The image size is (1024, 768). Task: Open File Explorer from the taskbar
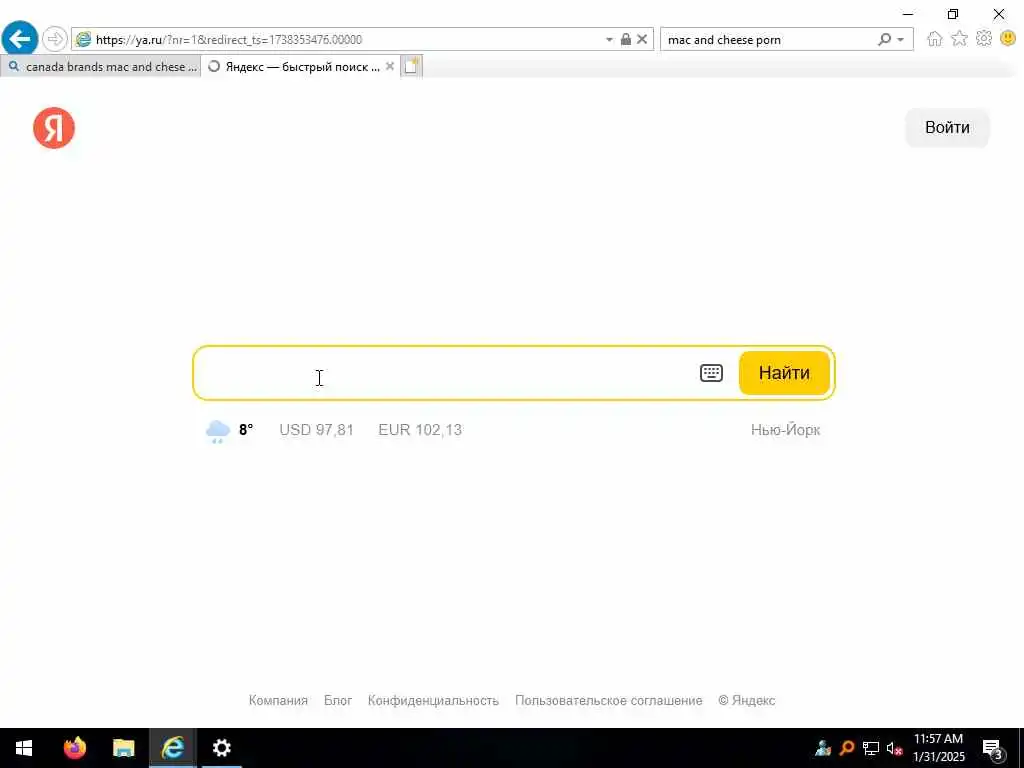coord(123,748)
